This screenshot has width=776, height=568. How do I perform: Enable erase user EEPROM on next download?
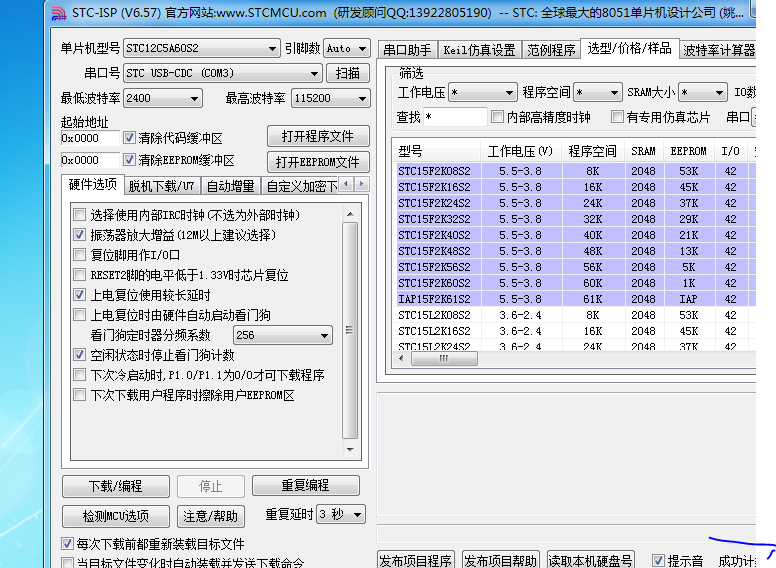(x=79, y=395)
